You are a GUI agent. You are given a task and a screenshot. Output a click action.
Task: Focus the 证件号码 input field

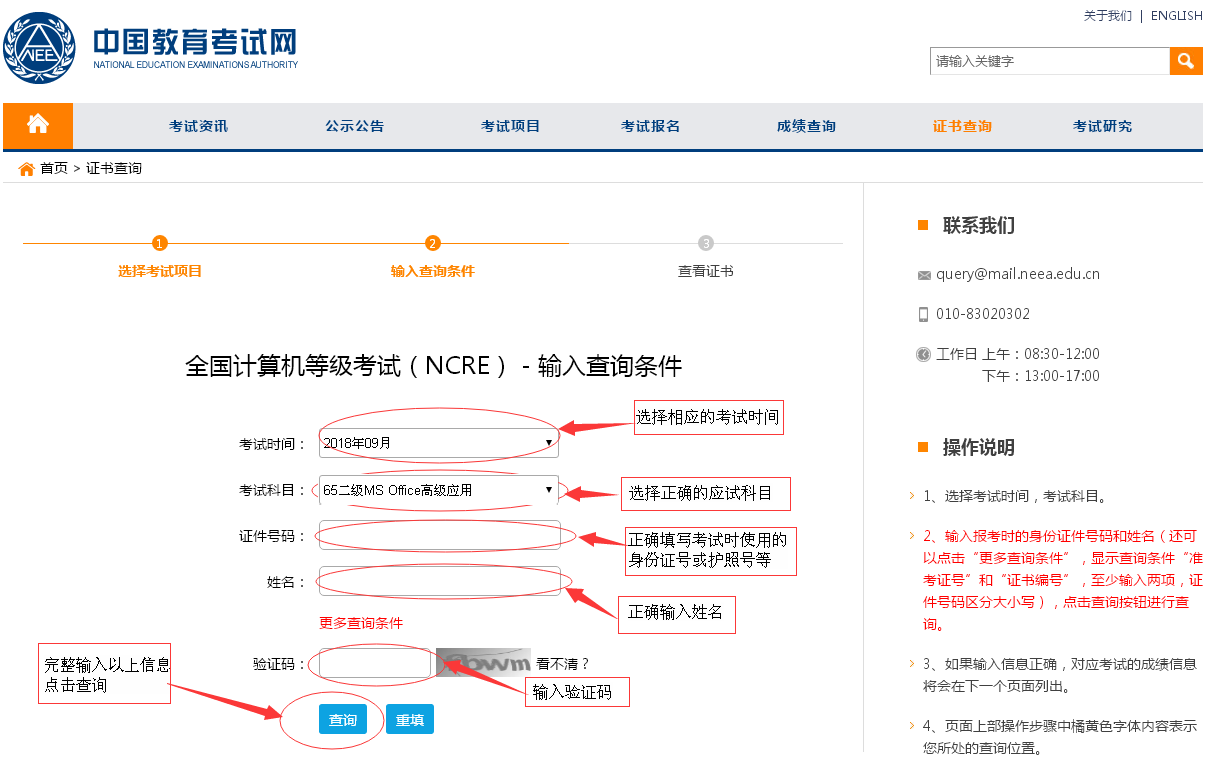[440, 535]
